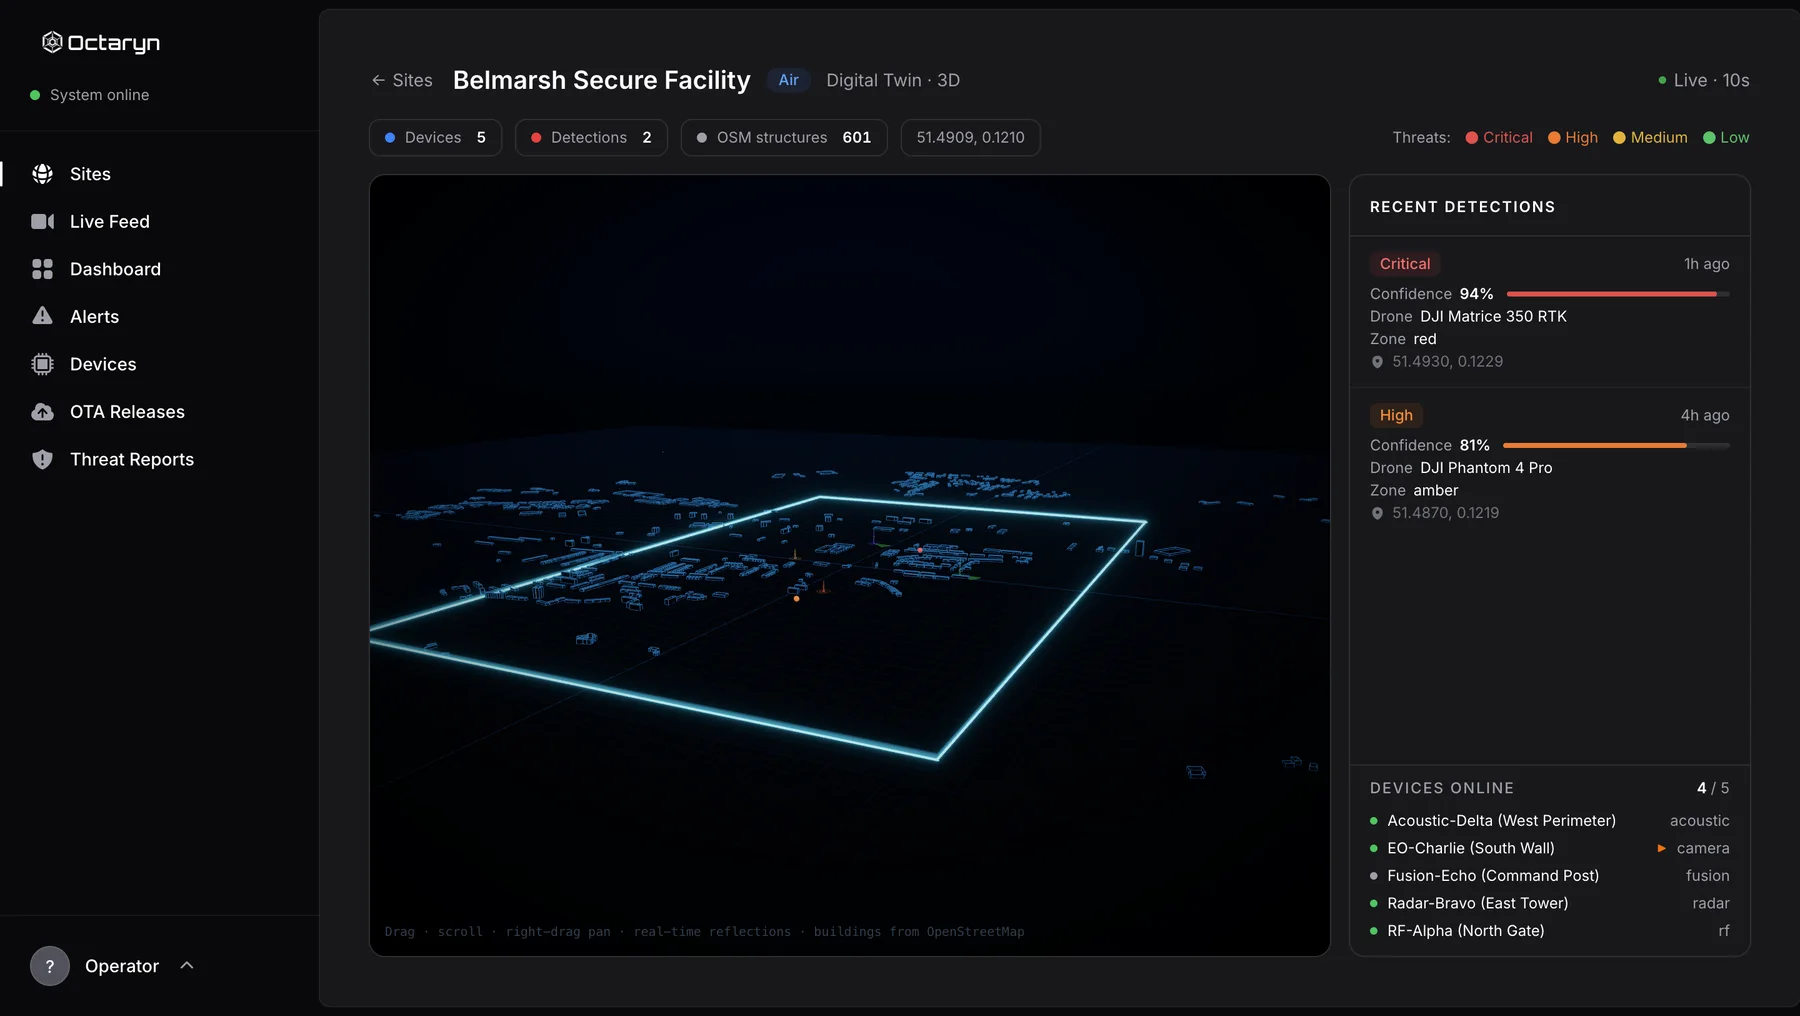Click the Zone red text
1800x1016 pixels.
coord(1403,339)
